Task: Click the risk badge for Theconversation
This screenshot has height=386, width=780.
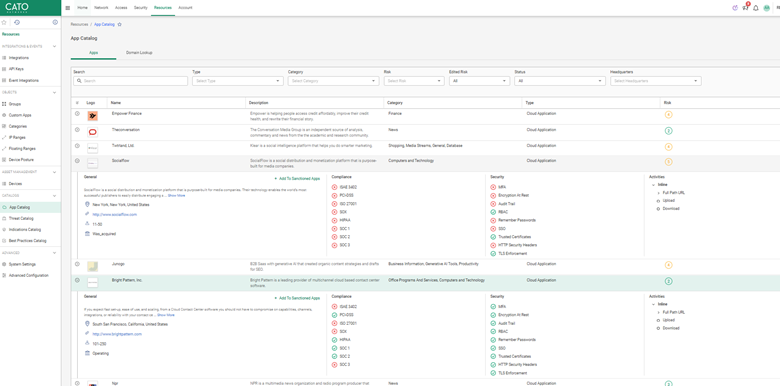Action: click(x=669, y=131)
